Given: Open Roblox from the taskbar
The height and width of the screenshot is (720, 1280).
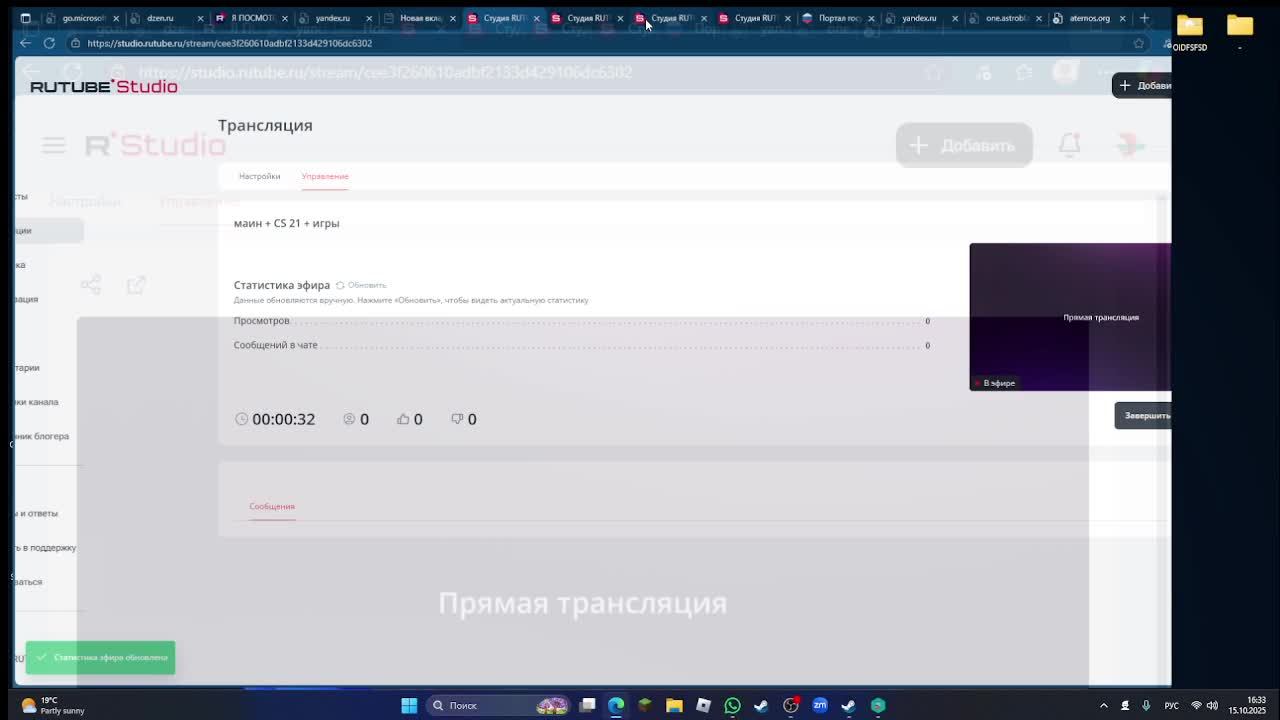Looking at the screenshot, I should point(703,705).
